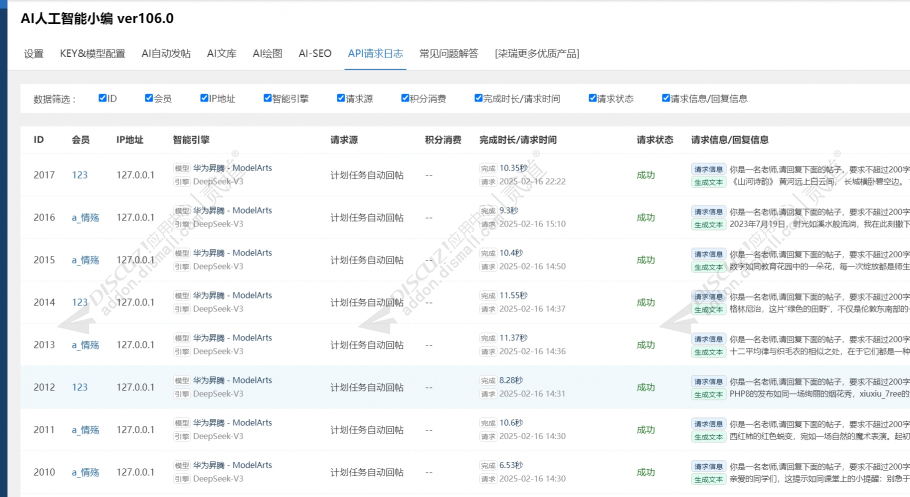Open member 123 in row 2017
This screenshot has width=910, height=497.
pos(80,175)
